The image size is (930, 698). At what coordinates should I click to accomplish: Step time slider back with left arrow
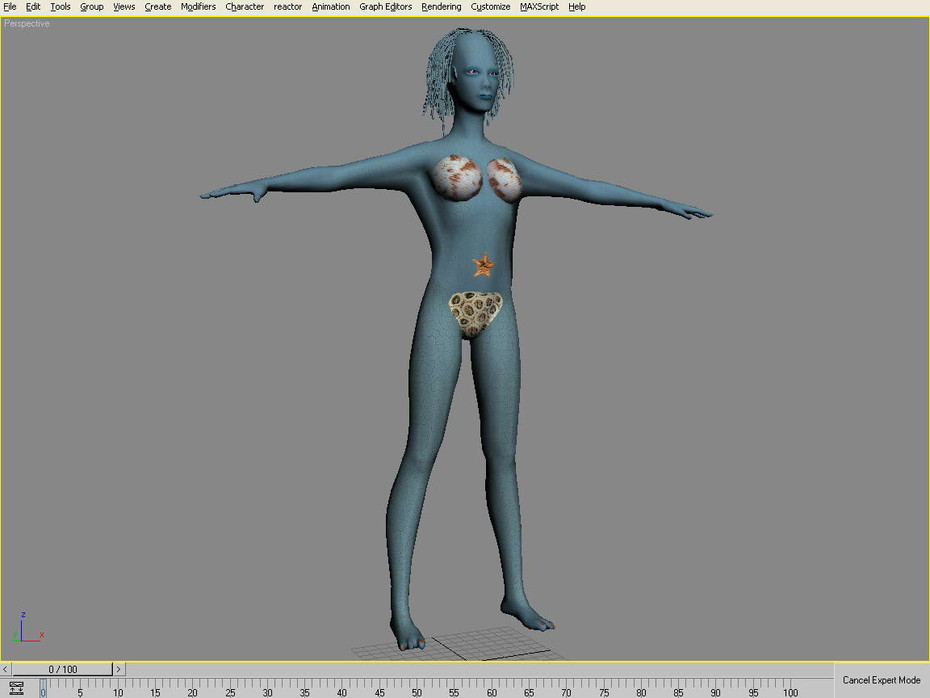pos(5,669)
